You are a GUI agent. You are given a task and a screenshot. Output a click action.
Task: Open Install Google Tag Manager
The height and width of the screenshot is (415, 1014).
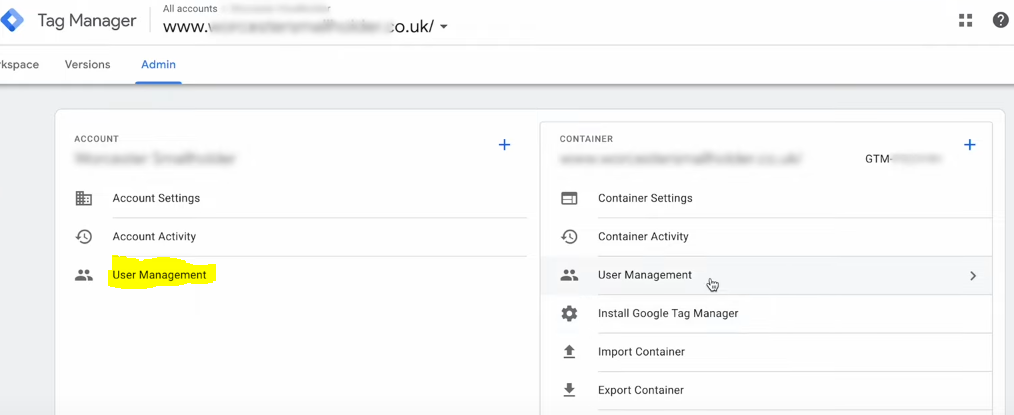[668, 313]
